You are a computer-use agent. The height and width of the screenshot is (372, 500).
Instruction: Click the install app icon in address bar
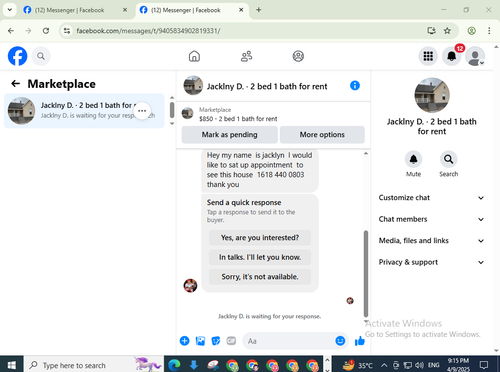(x=431, y=31)
